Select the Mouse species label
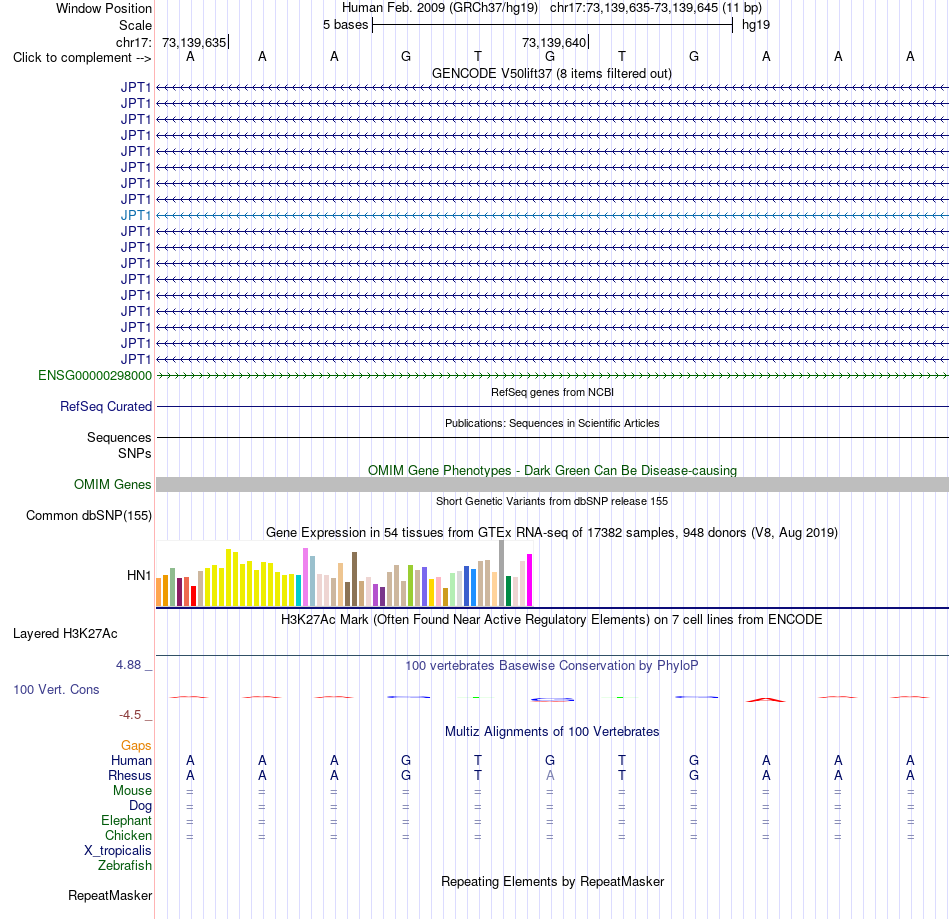 coord(133,791)
